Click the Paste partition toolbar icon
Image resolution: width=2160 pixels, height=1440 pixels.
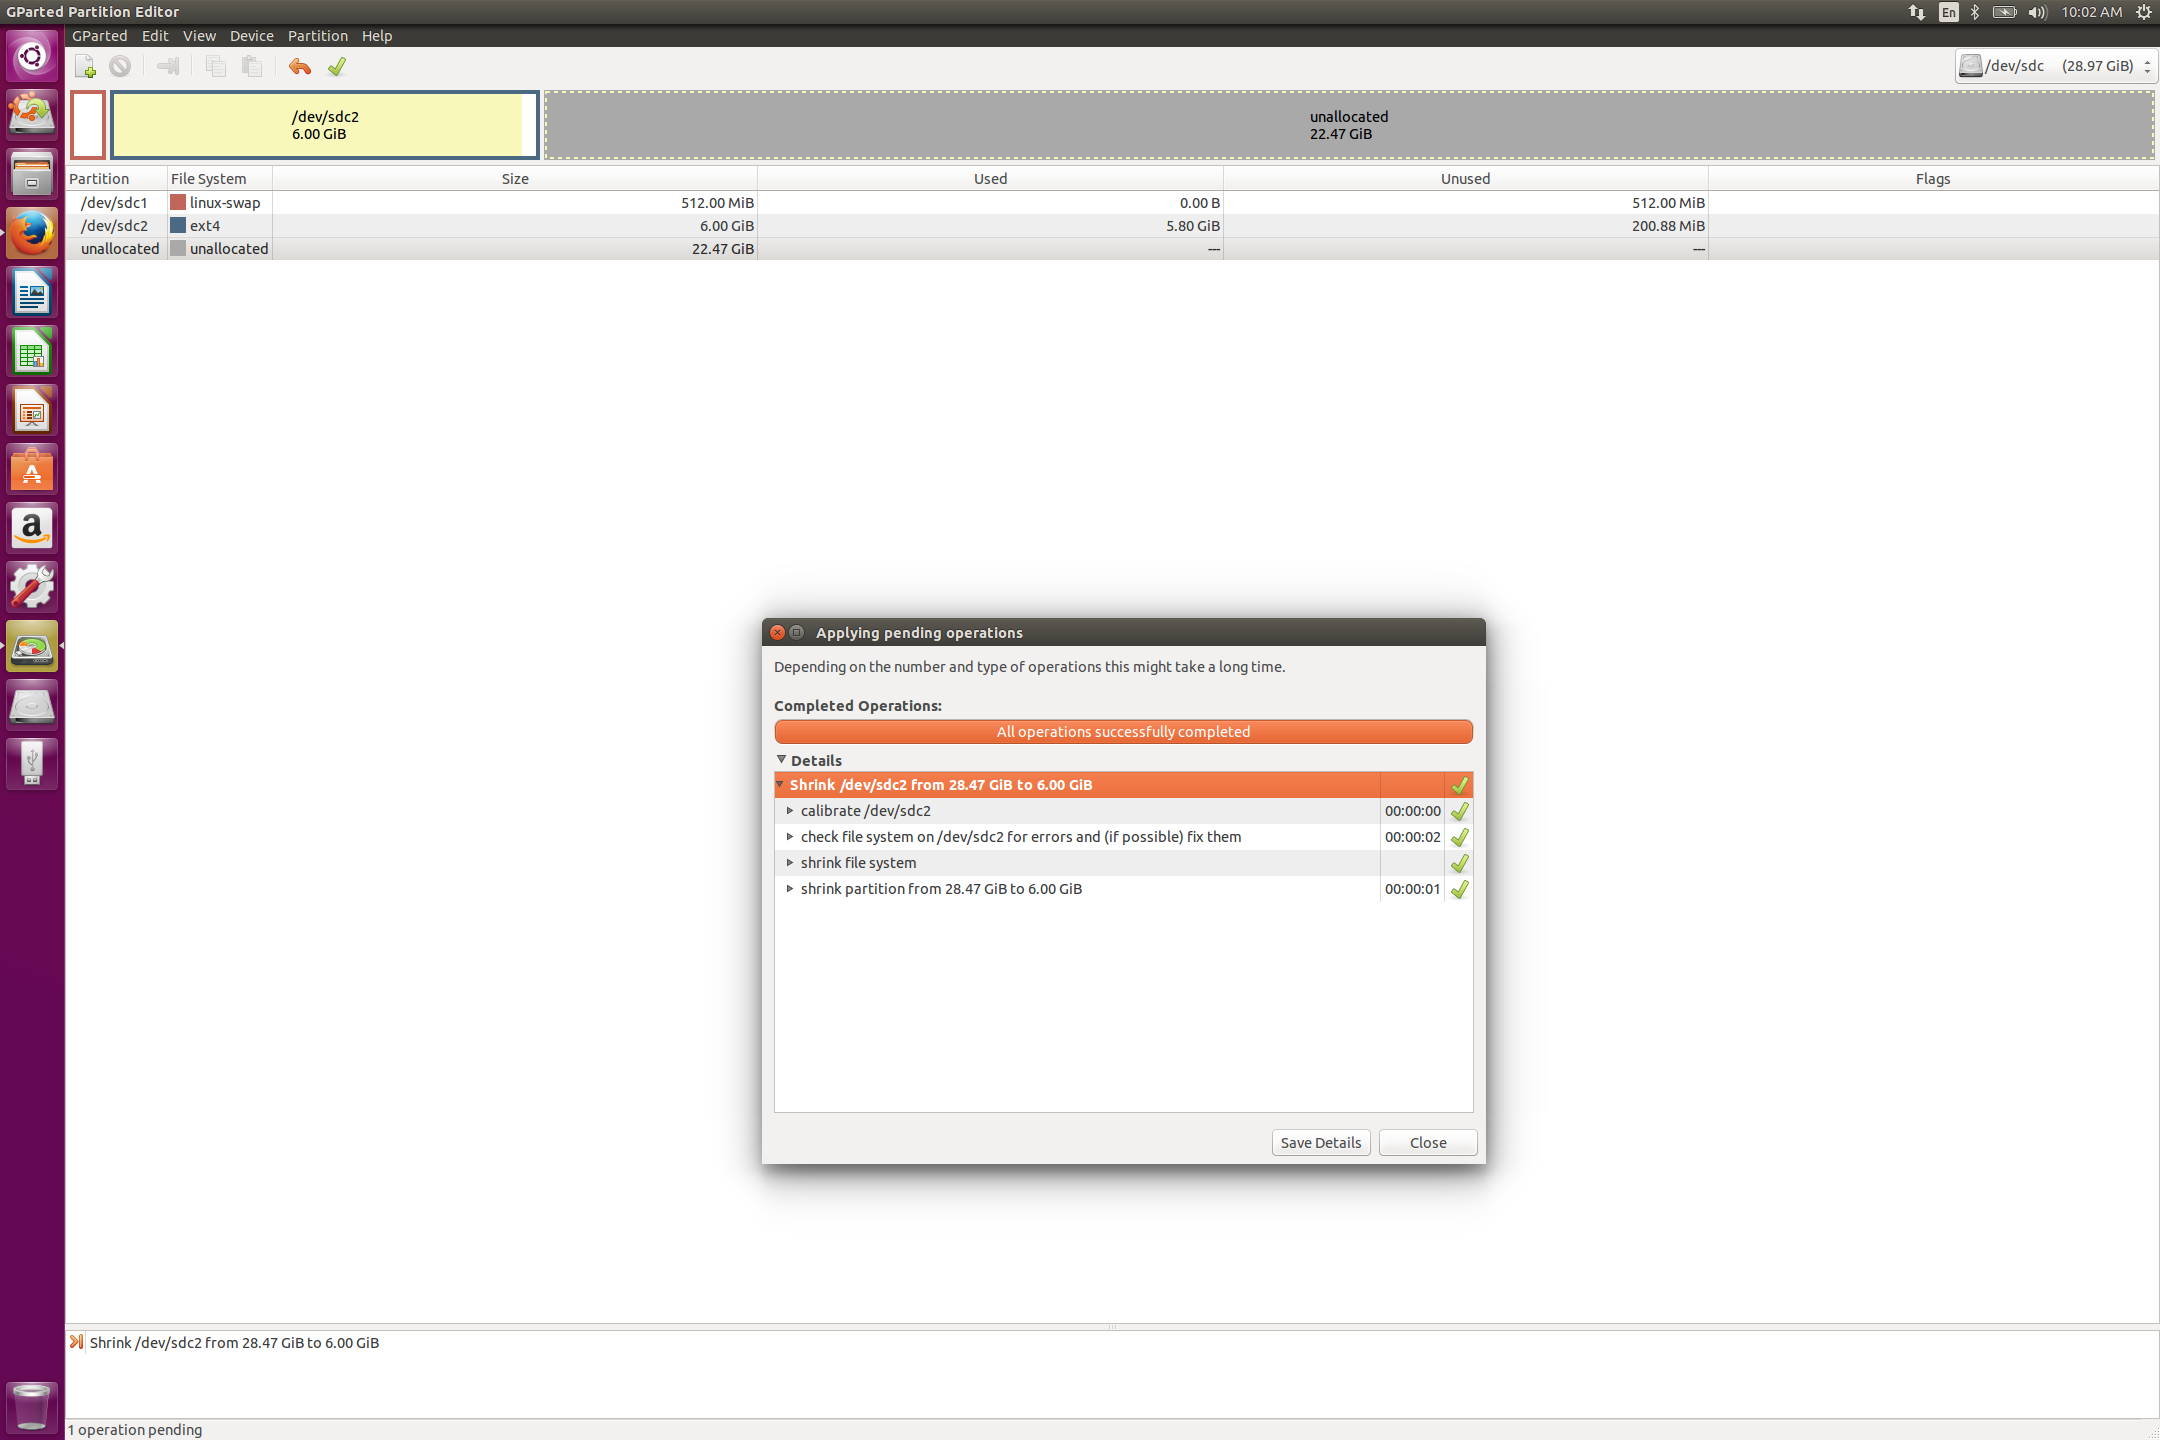coord(252,67)
